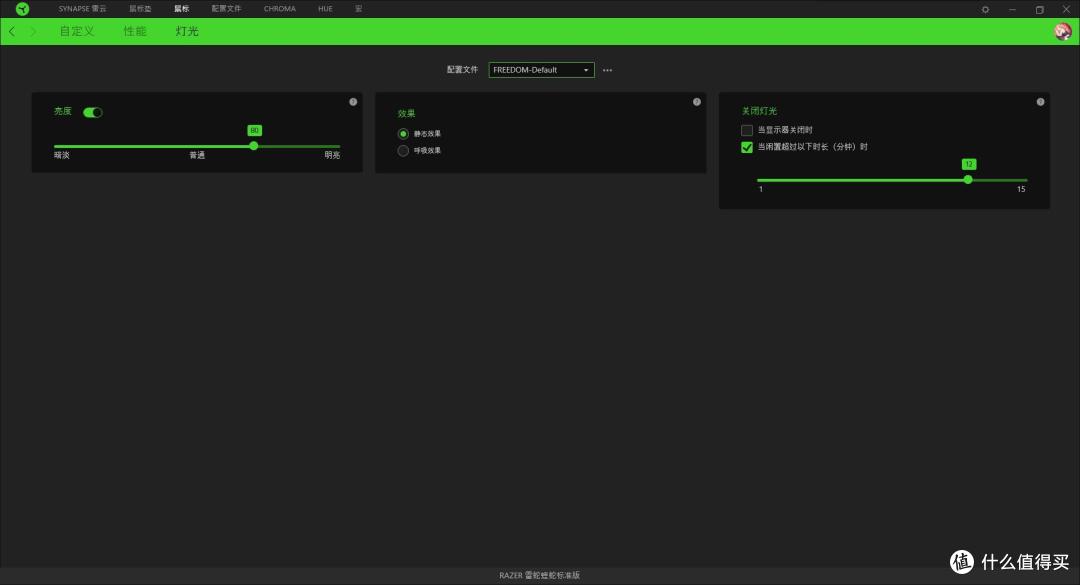
Task: Open the last top menu item 宏
Action: (358, 9)
